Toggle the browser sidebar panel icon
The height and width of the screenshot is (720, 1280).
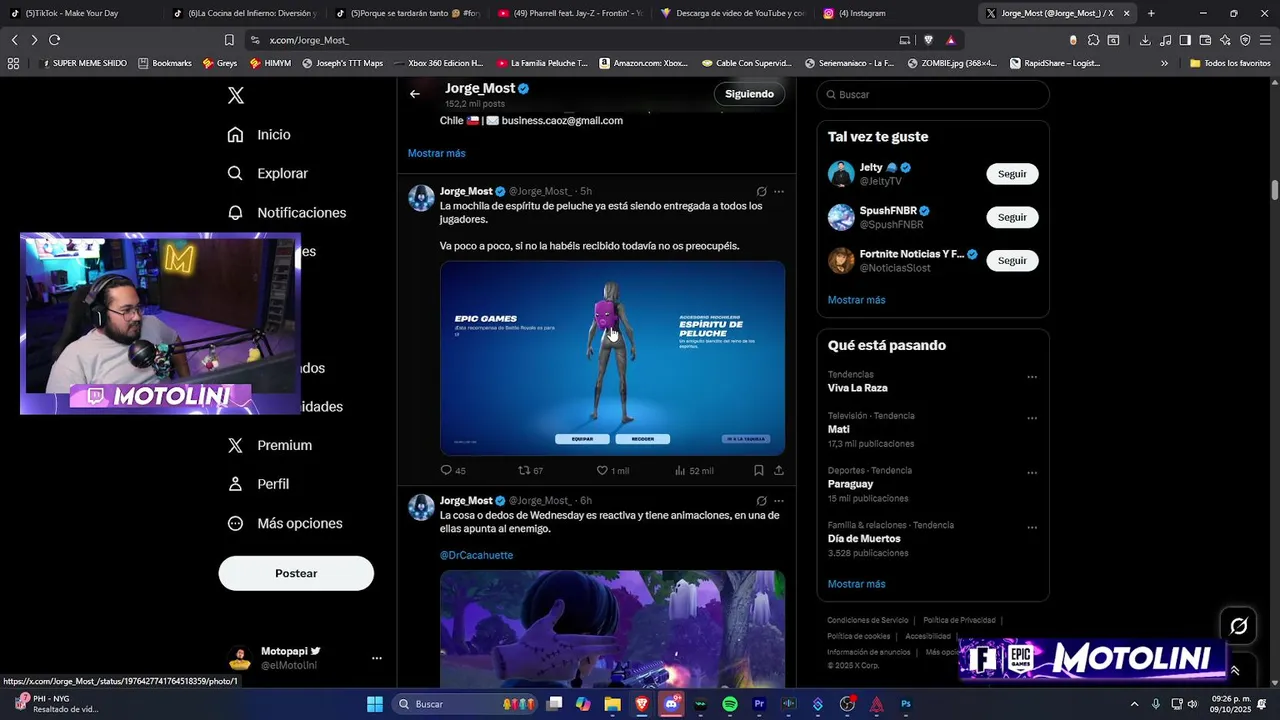1185,40
